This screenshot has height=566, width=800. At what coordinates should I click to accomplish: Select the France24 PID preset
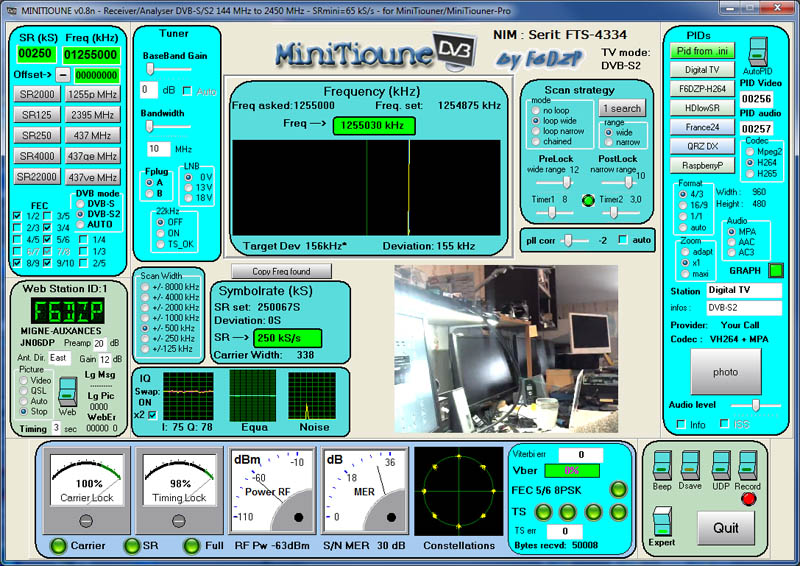click(703, 127)
